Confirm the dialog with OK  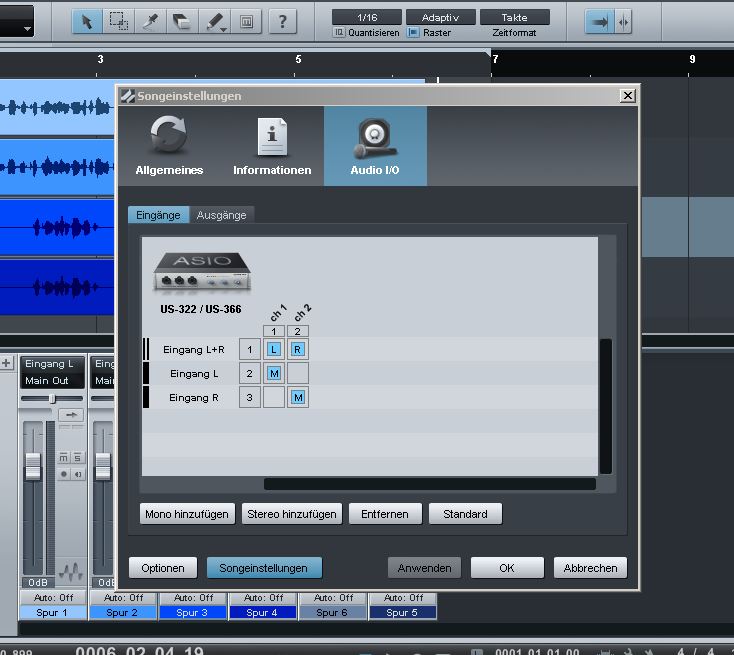(507, 568)
